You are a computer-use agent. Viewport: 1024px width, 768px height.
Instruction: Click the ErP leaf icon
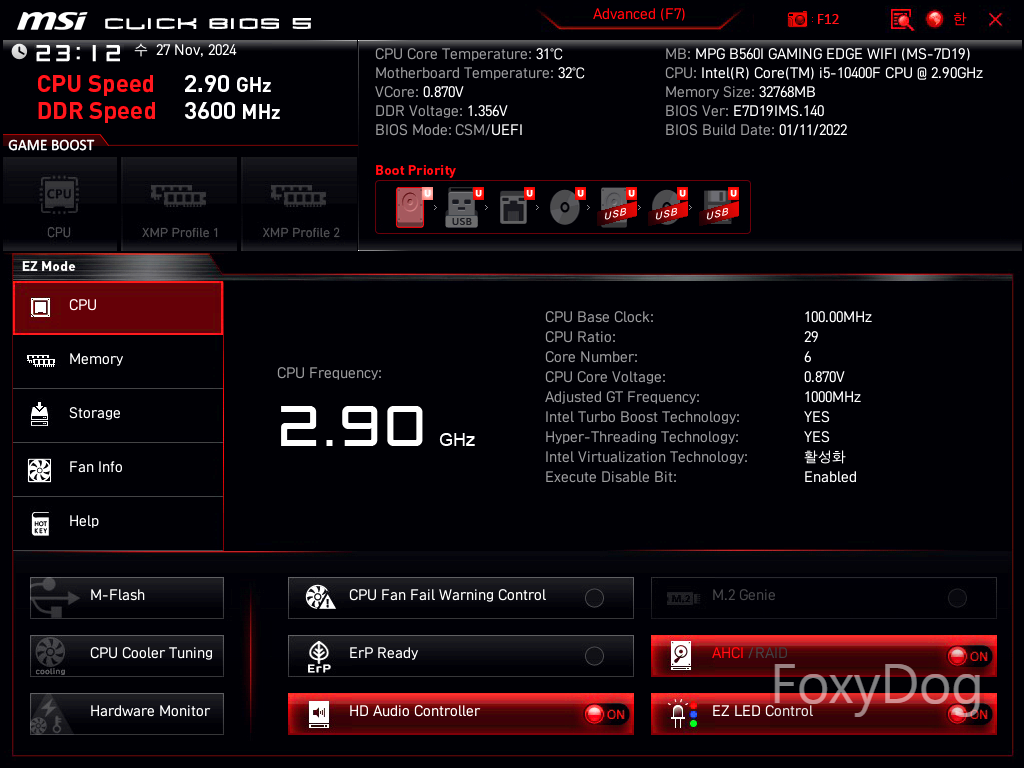[x=319, y=656]
